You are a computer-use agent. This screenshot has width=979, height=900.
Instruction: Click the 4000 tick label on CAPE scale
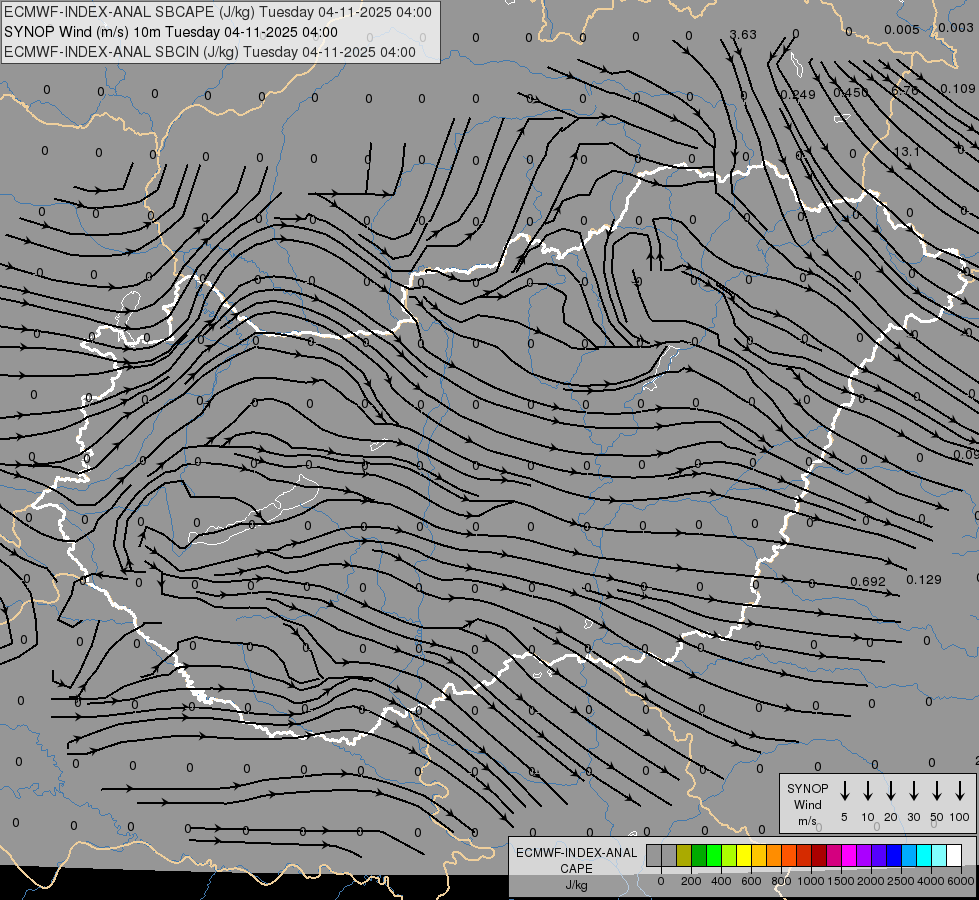point(931,881)
